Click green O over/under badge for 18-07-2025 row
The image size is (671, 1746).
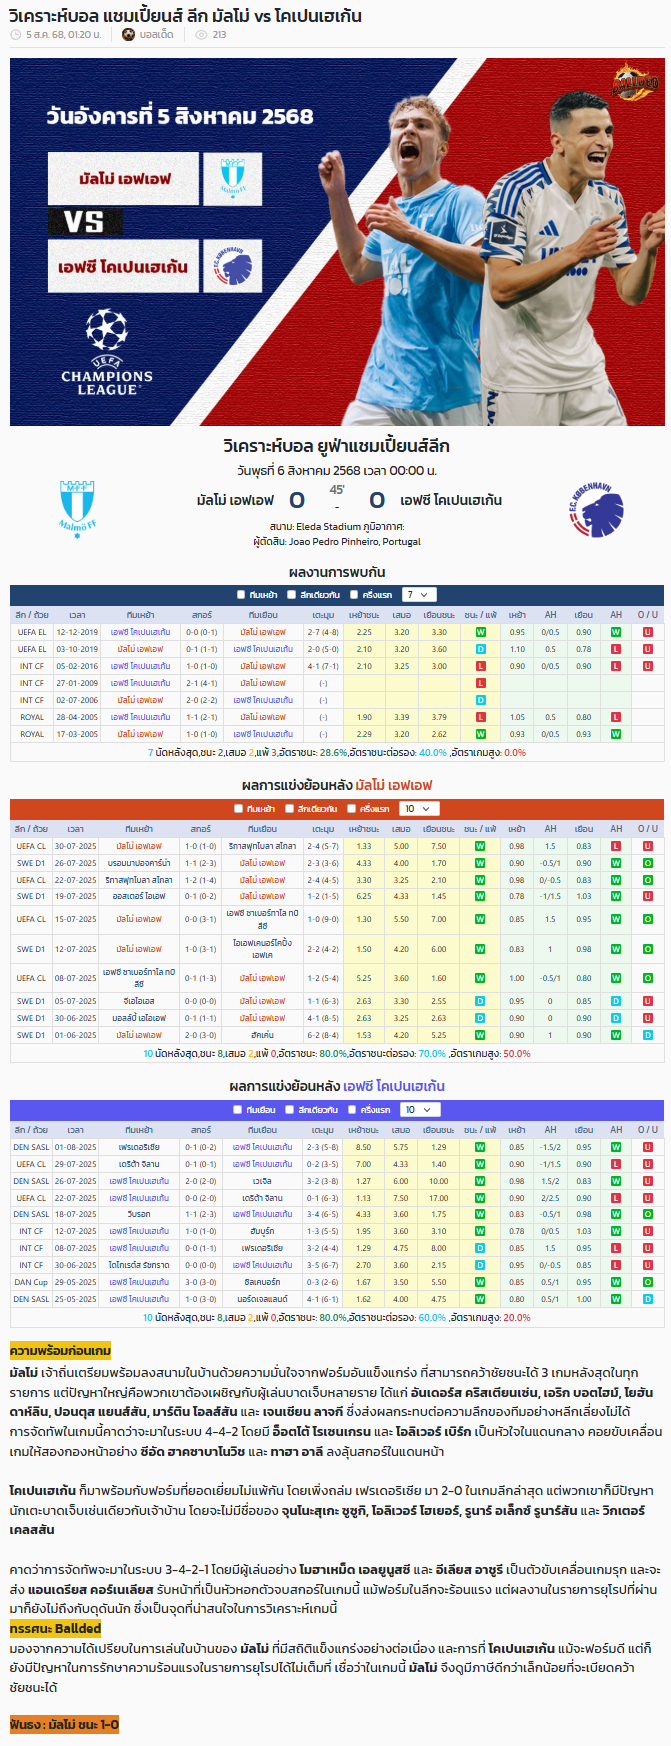pos(648,1214)
